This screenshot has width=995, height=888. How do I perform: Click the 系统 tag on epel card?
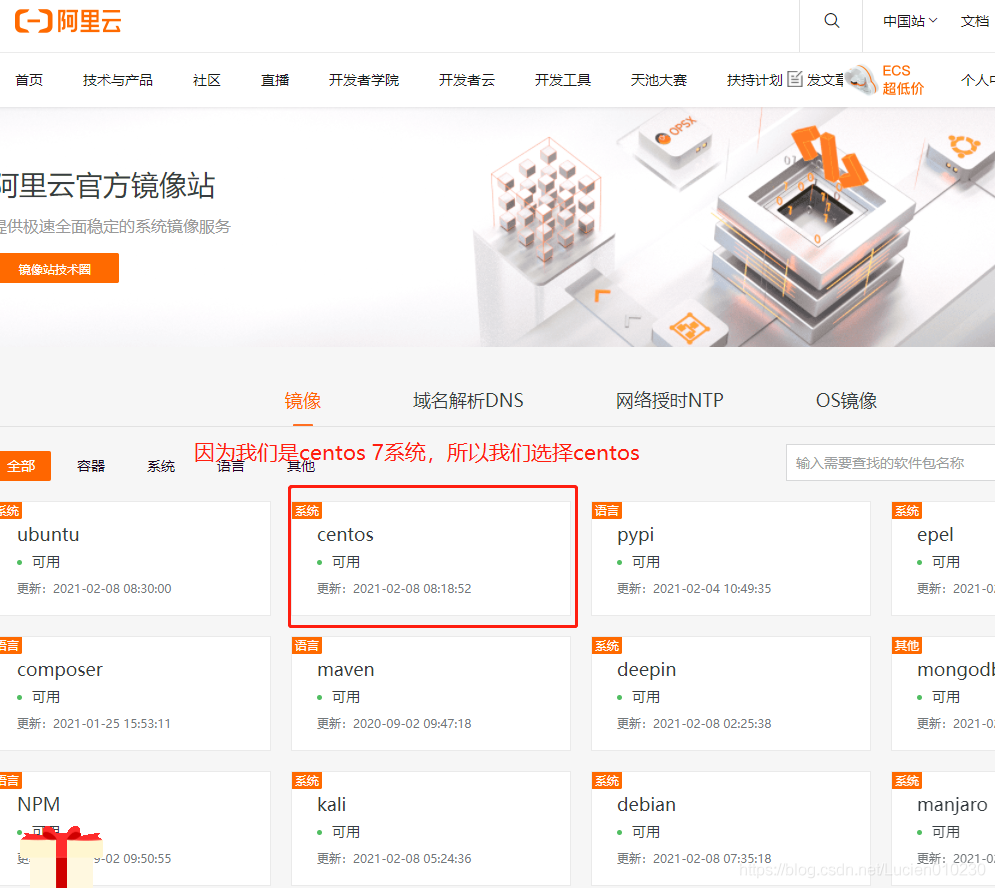[x=907, y=510]
